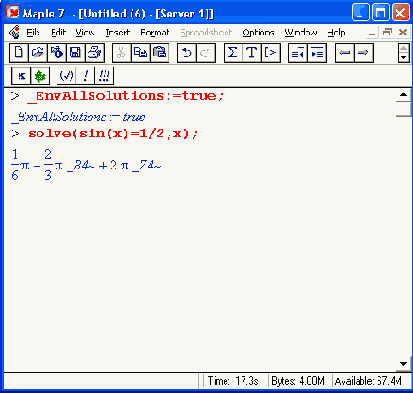Insert a new execution group with the [> icon

coord(270,53)
